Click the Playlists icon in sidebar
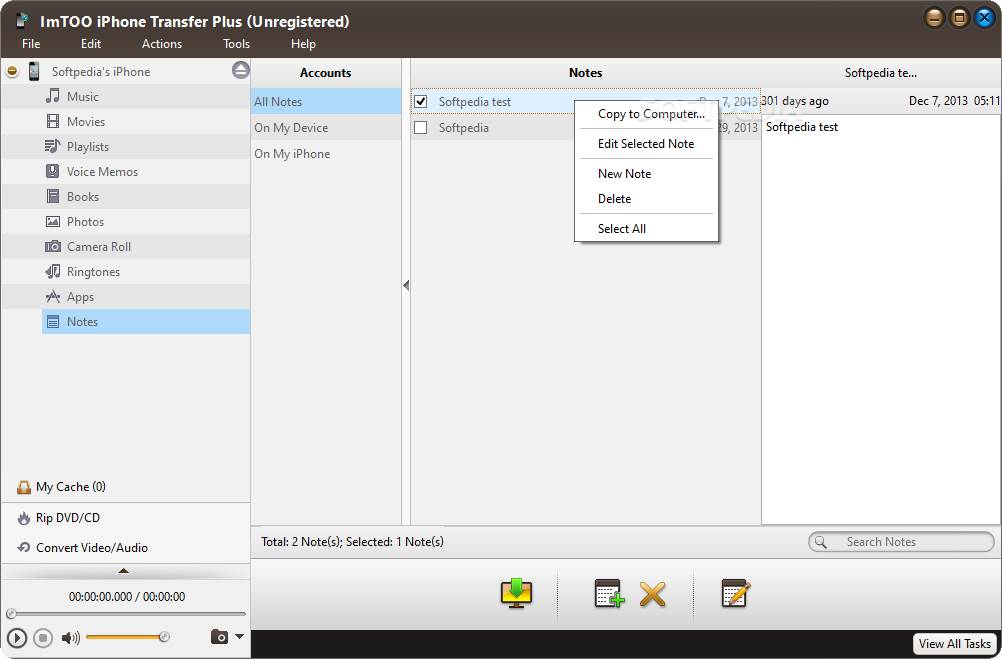This screenshot has width=1002, height=659. [52, 146]
